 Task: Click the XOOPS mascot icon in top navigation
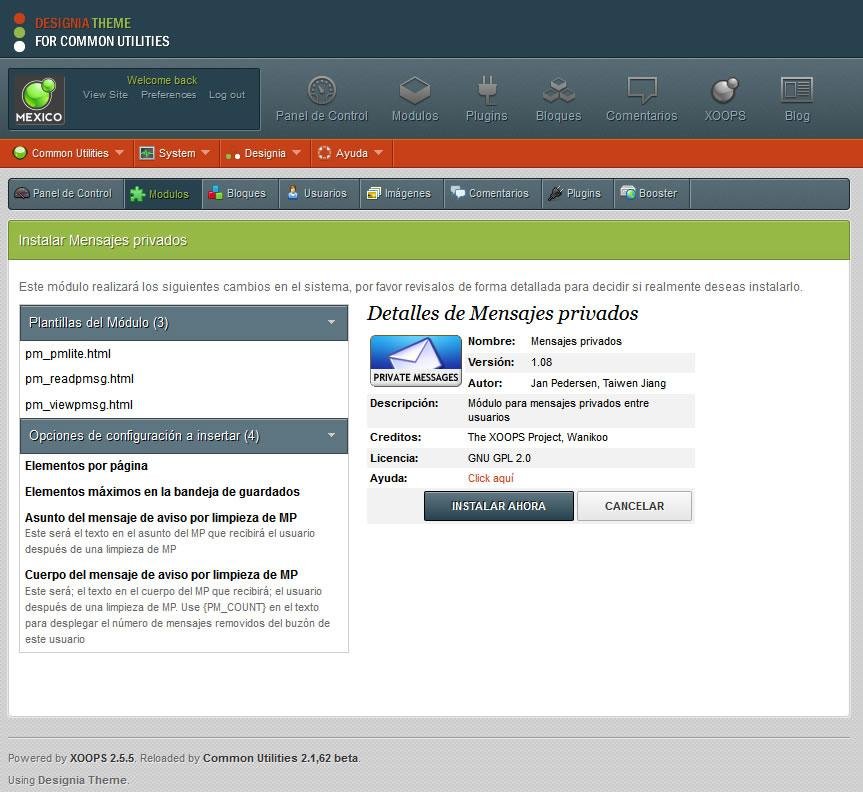pyautogui.click(x=724, y=90)
